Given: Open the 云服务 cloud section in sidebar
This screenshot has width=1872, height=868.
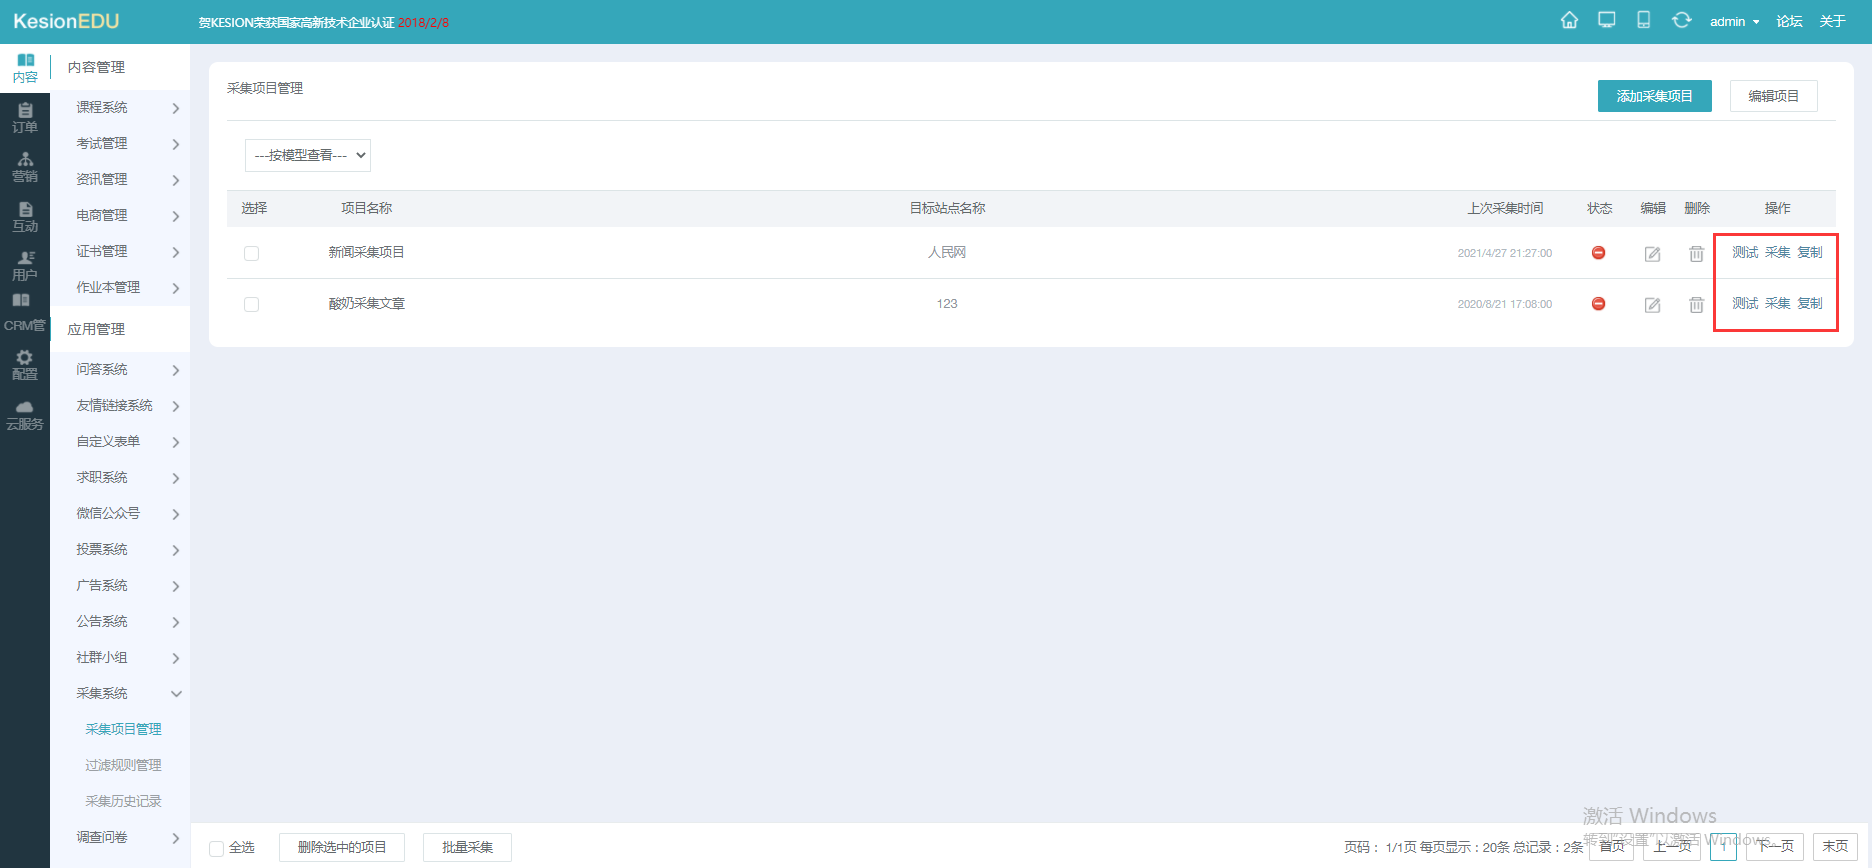Looking at the screenshot, I should click(25, 415).
